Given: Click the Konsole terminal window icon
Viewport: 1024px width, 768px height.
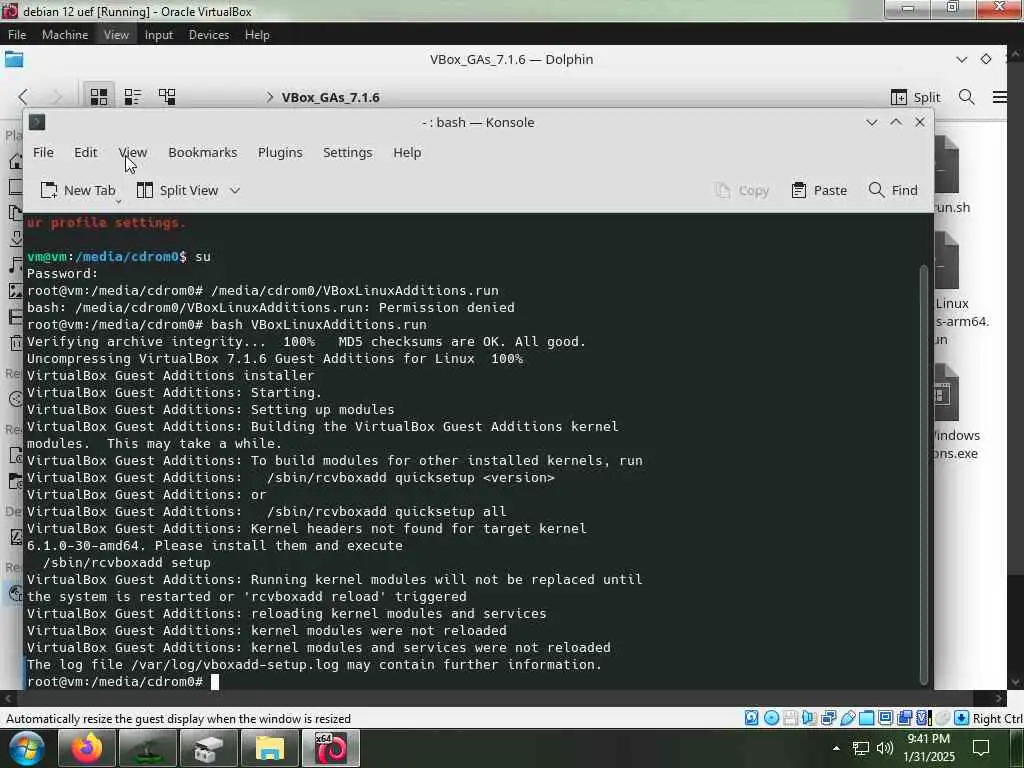Looking at the screenshot, I should (37, 122).
